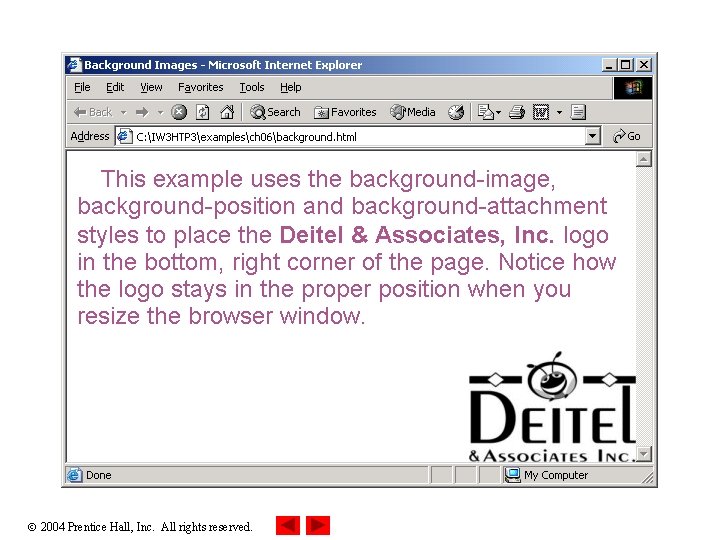Image resolution: width=720 pixels, height=540 pixels.
Task: Open the Edit menu
Action: (115, 87)
